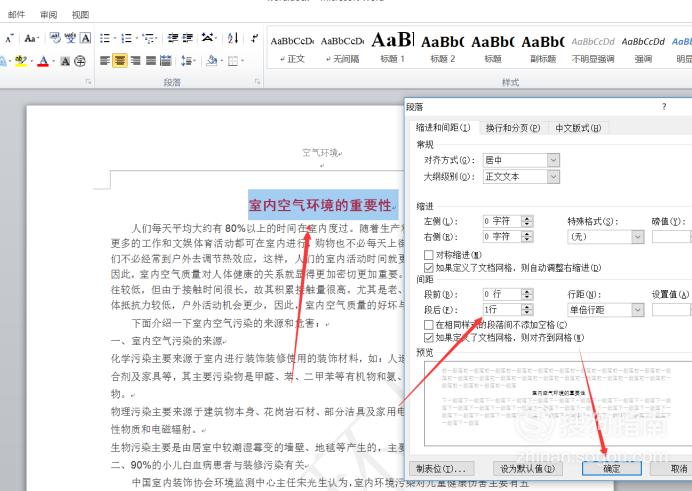
Task: Apply the 无间隔 style
Action: click(x=342, y=47)
